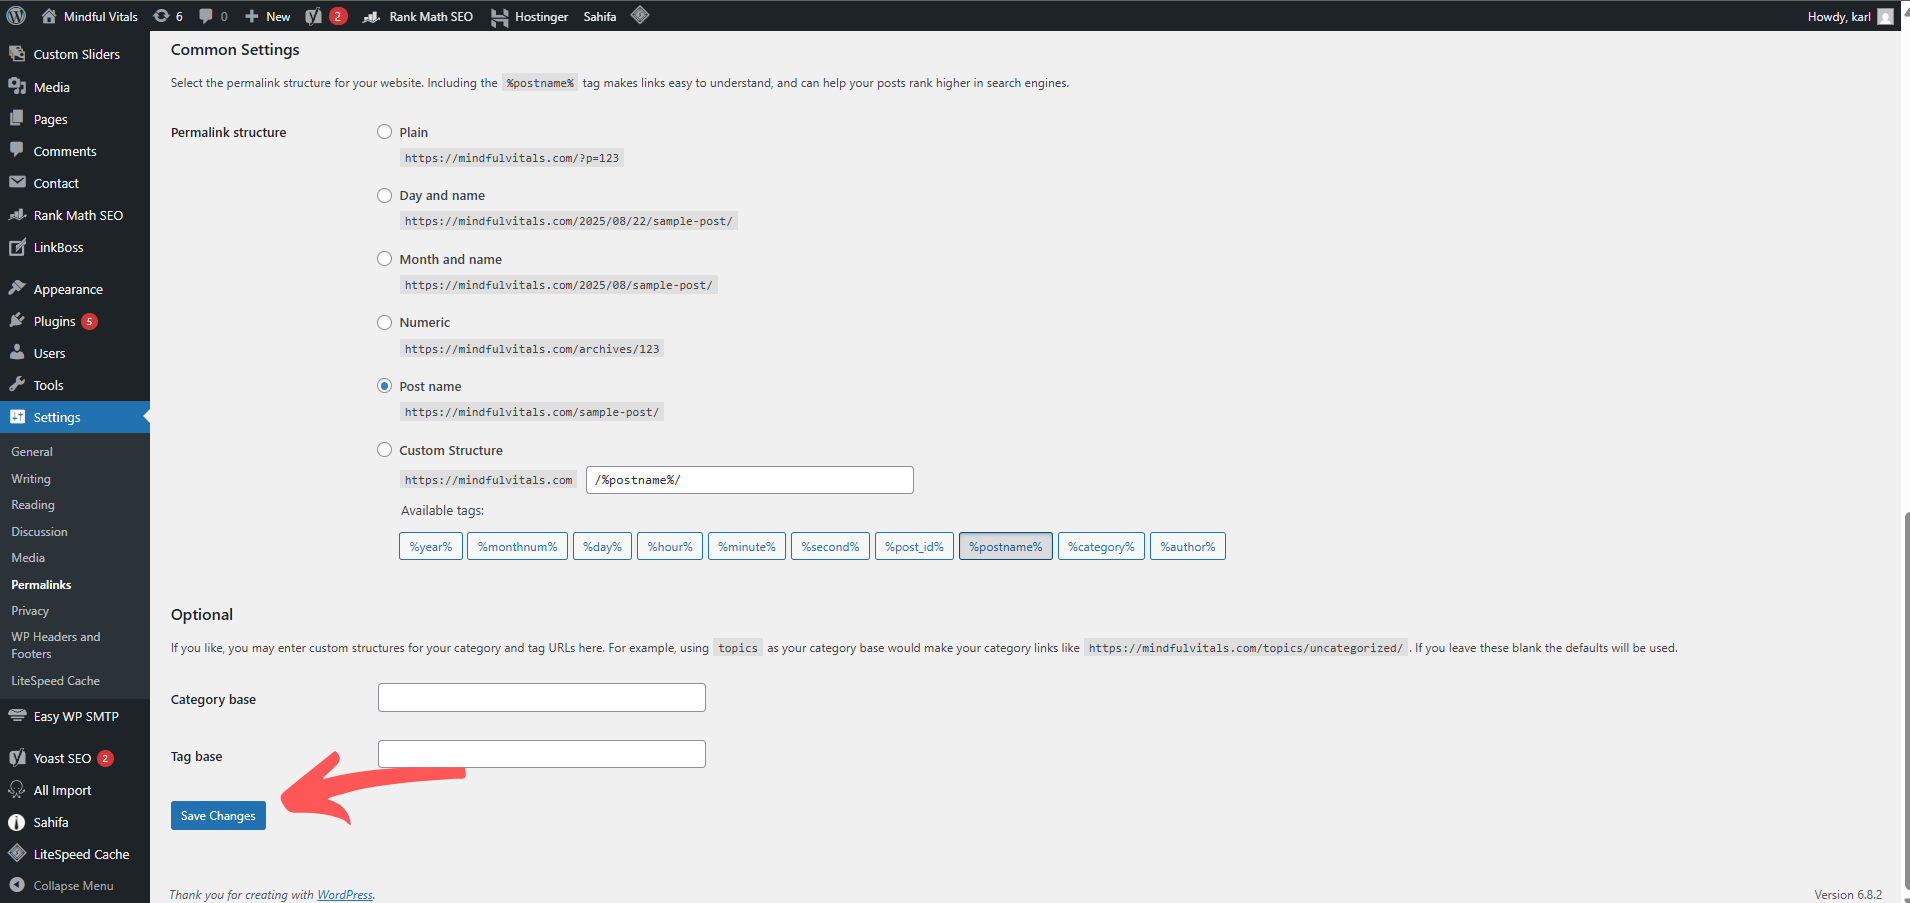1910x903 pixels.
Task: Click the Collapse Menu arrow icon
Action: pos(17,885)
